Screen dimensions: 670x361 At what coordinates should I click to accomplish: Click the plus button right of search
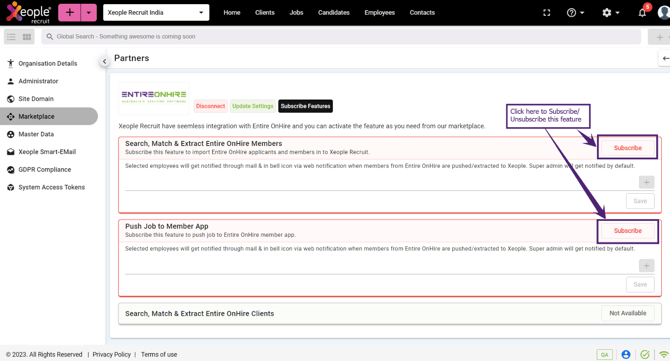659,37
